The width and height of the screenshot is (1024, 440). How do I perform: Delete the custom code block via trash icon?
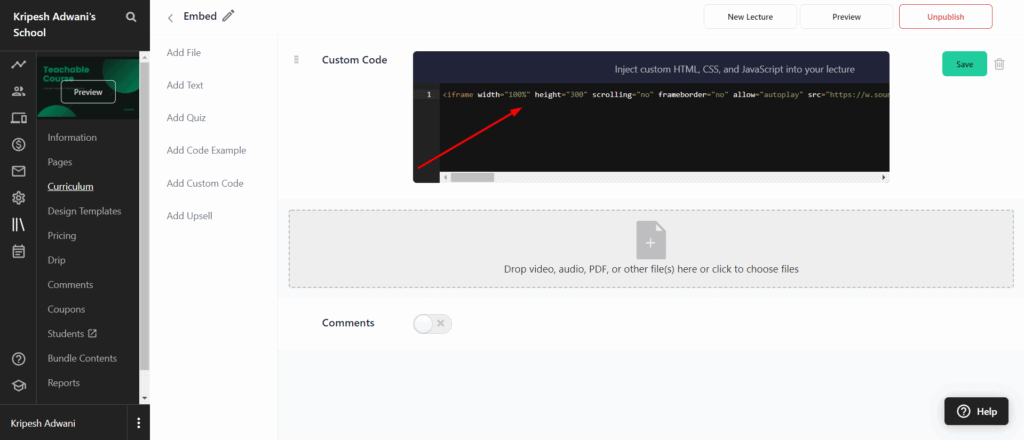coord(999,64)
